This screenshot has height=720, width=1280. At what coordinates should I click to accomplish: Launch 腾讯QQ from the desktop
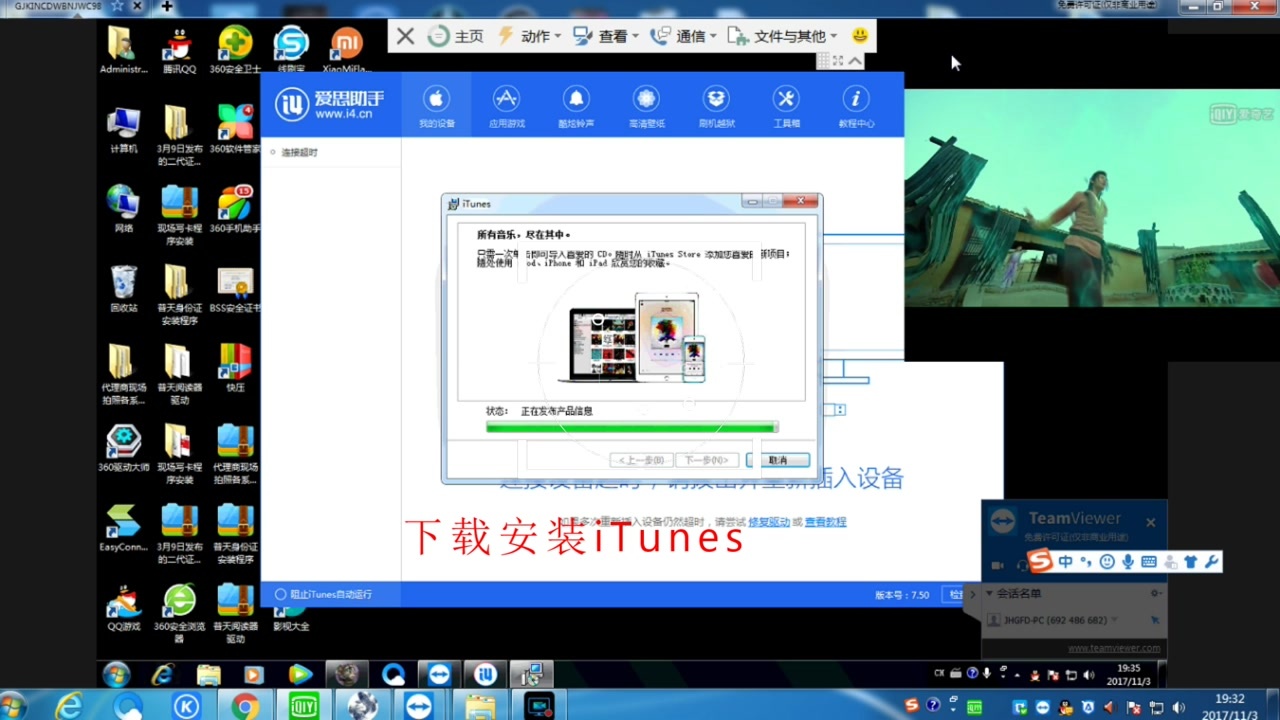pyautogui.click(x=179, y=50)
